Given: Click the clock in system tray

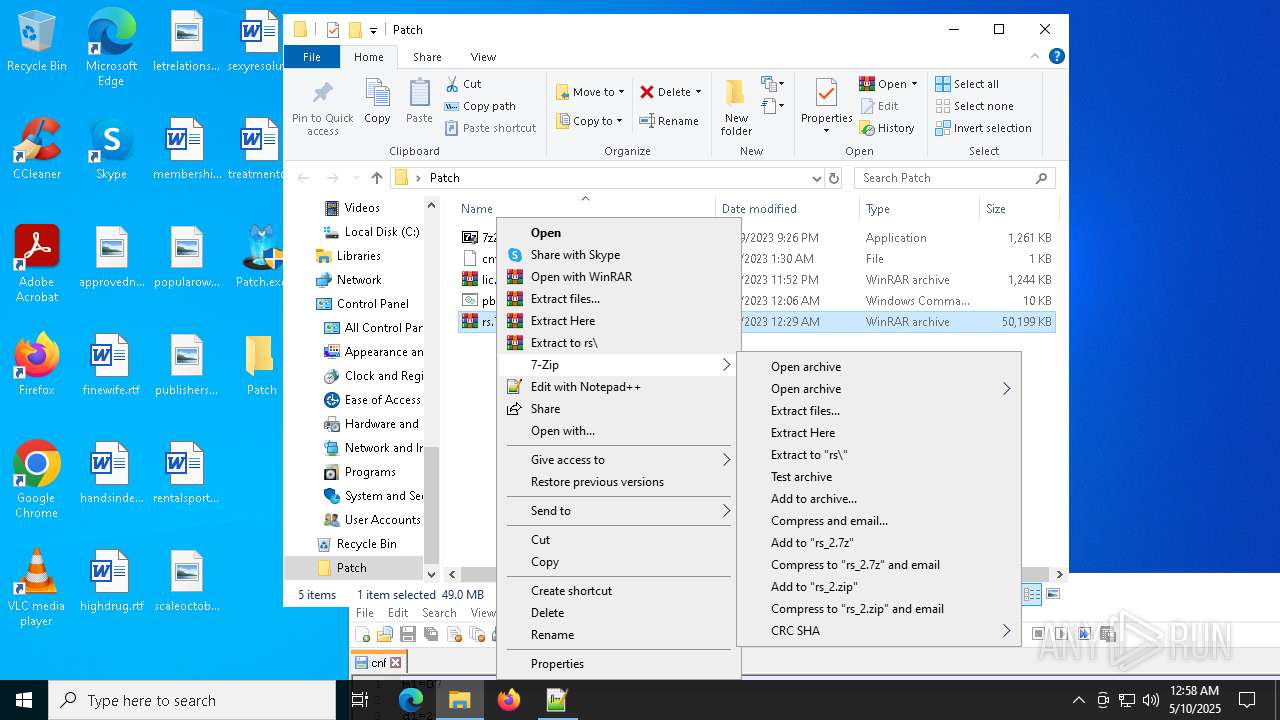Looking at the screenshot, I should point(1195,700).
